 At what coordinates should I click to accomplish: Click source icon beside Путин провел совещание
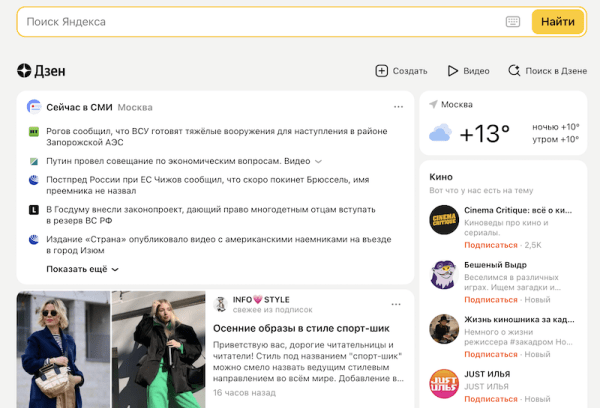34,162
